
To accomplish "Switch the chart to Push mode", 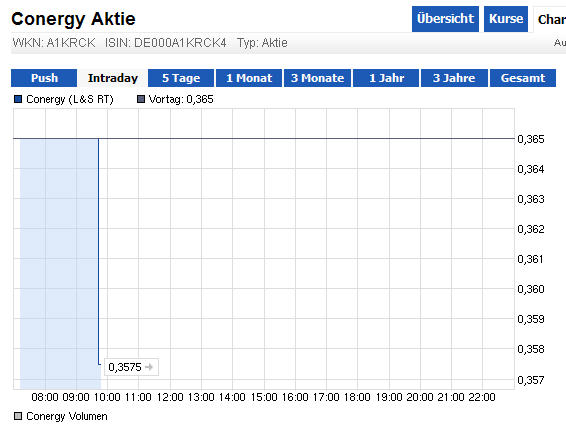I will 44,78.
